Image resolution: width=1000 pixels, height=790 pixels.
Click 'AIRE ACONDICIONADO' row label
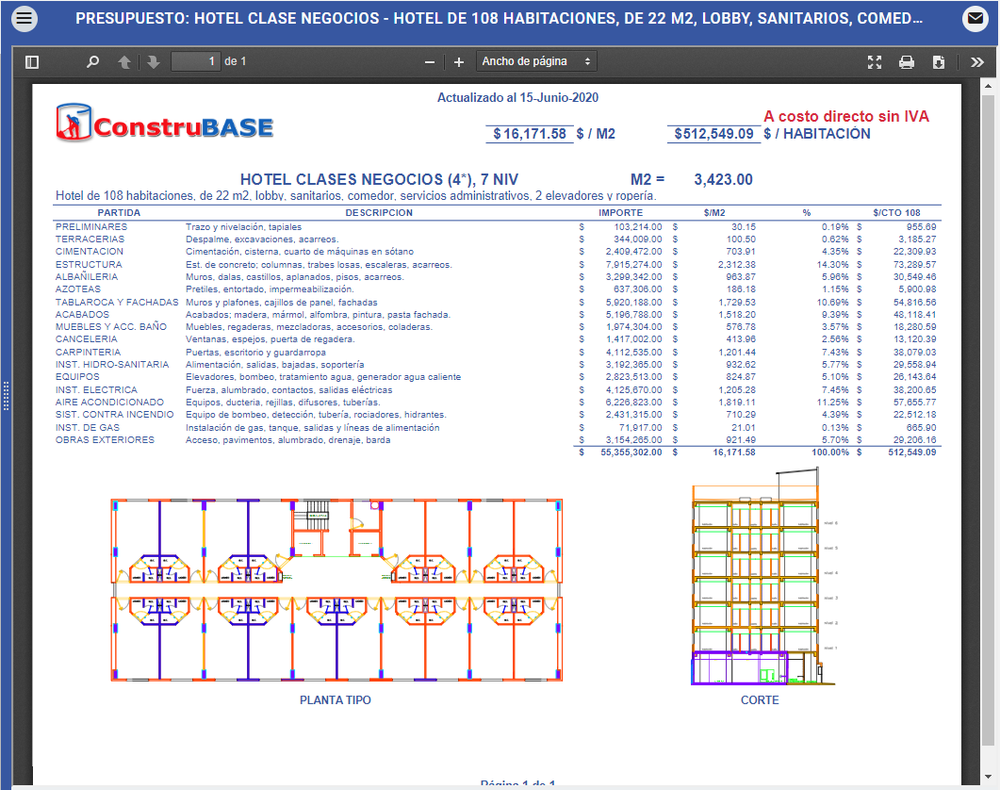tap(110, 402)
